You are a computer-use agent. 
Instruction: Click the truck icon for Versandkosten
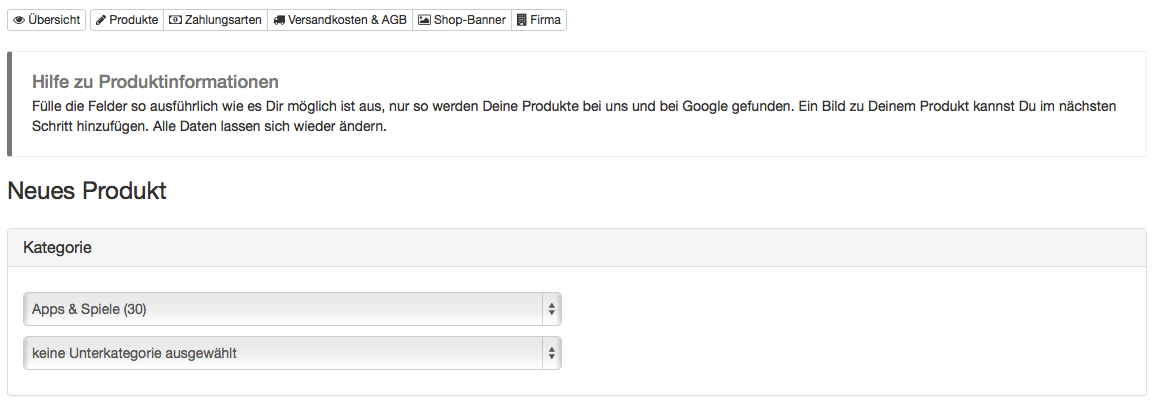[279, 20]
